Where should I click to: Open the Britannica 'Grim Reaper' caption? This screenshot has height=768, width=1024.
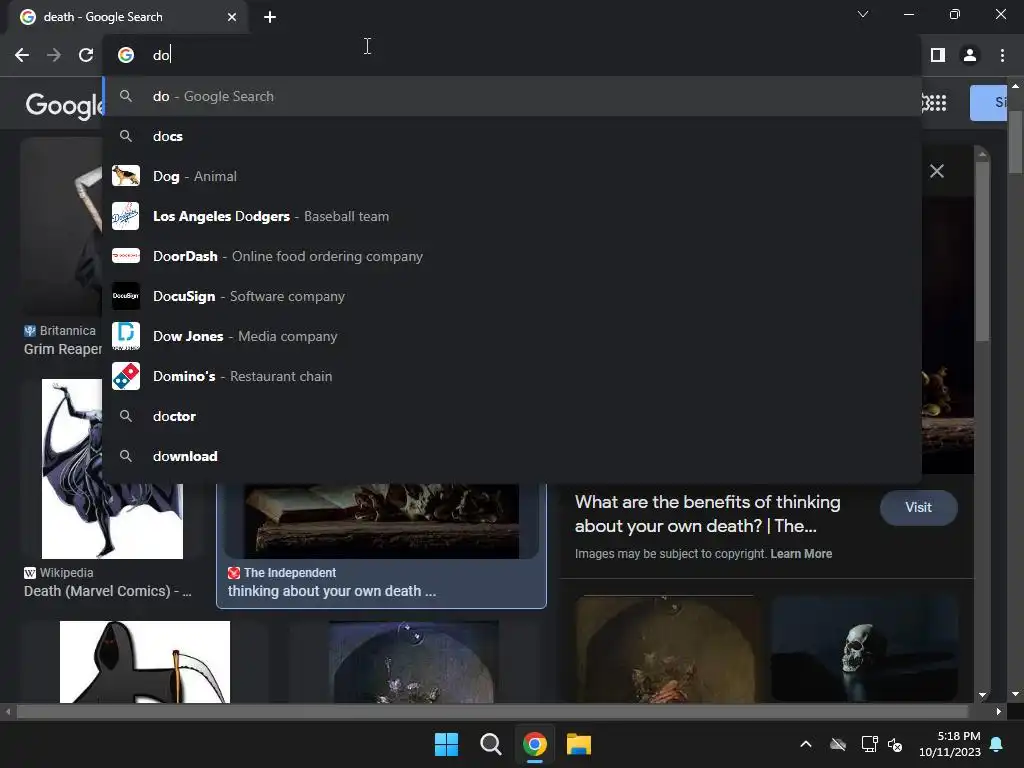[x=63, y=349]
